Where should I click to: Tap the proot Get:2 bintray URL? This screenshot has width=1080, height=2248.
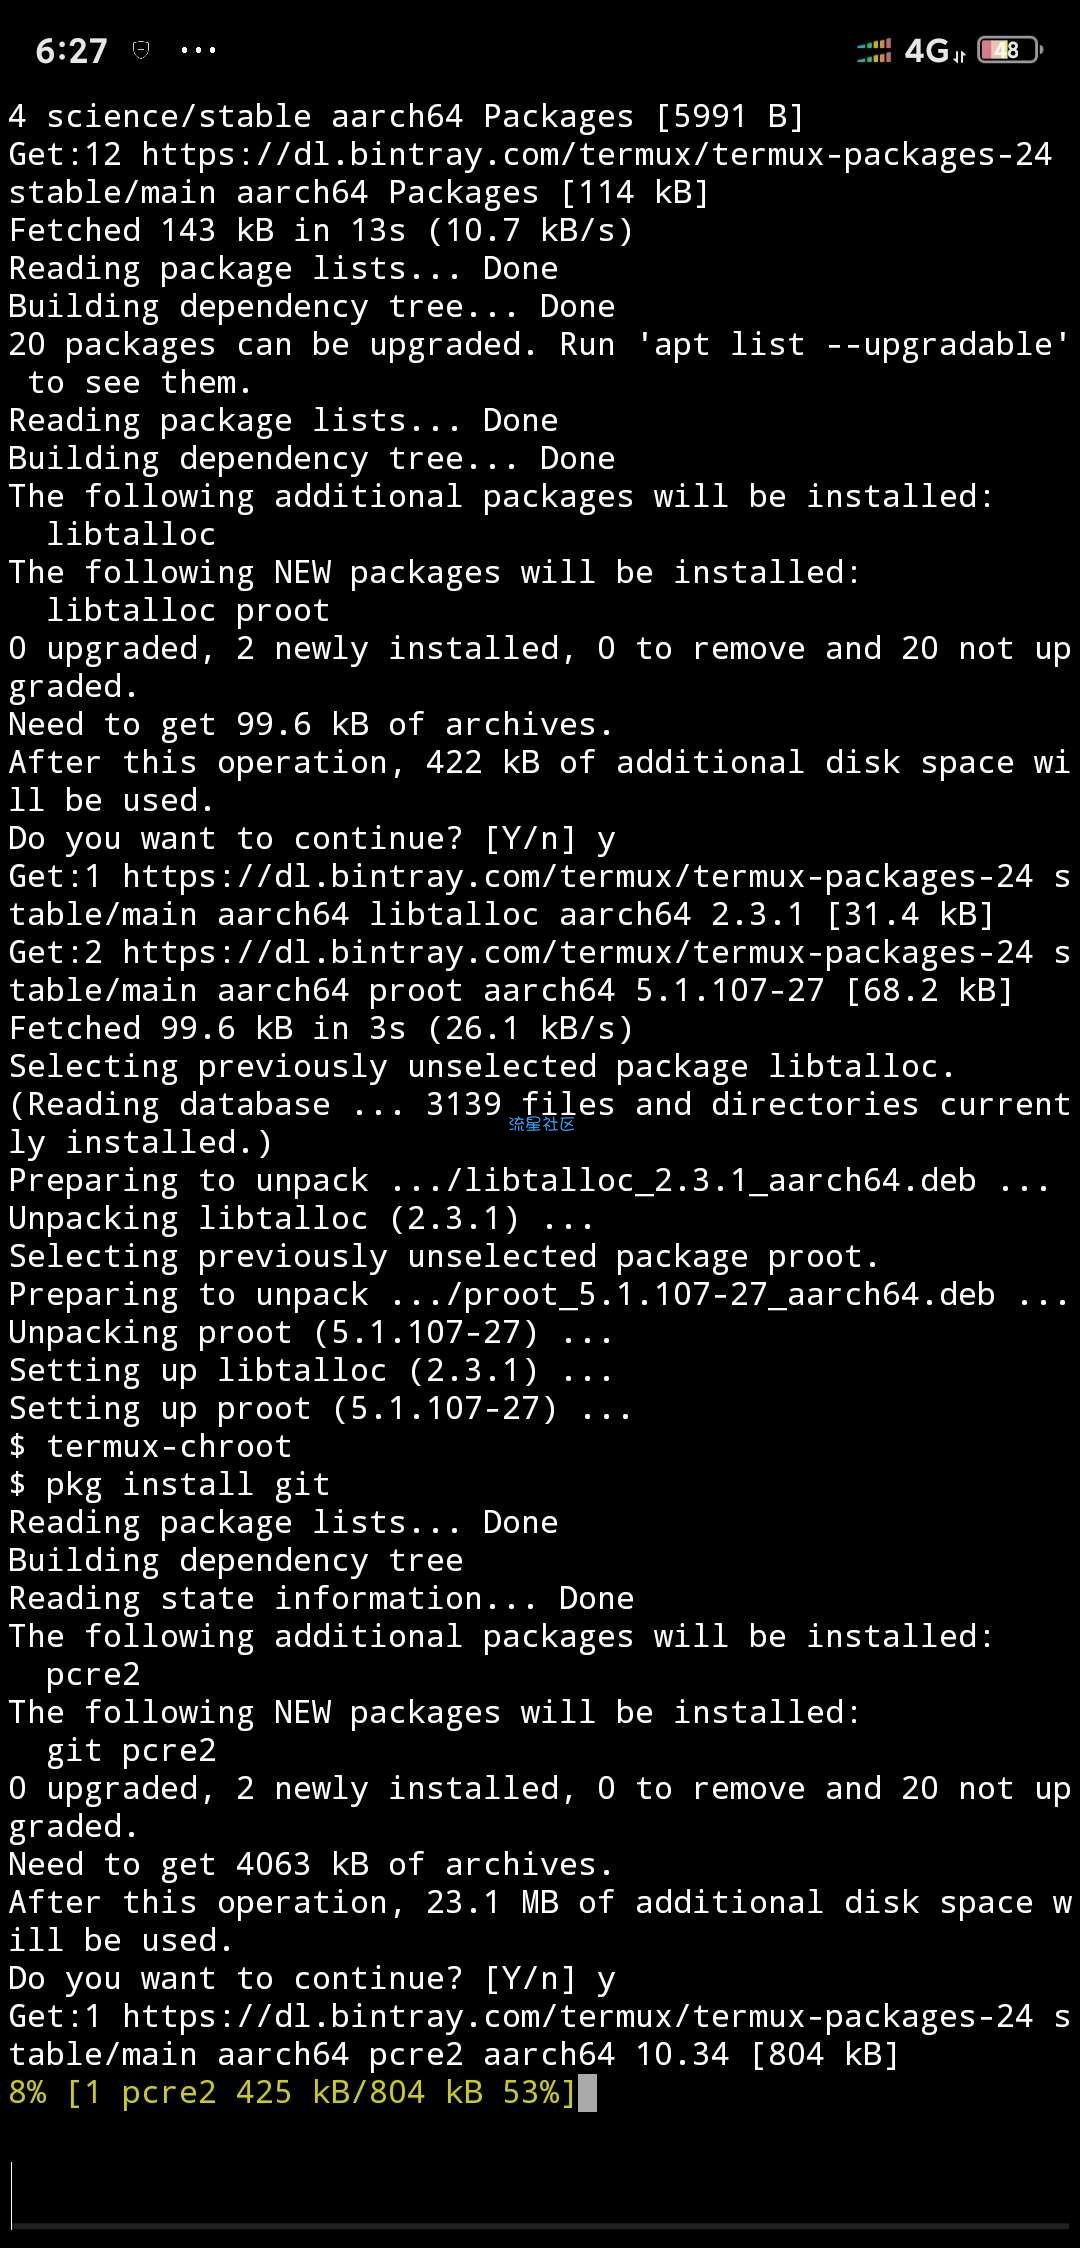[x=577, y=953]
